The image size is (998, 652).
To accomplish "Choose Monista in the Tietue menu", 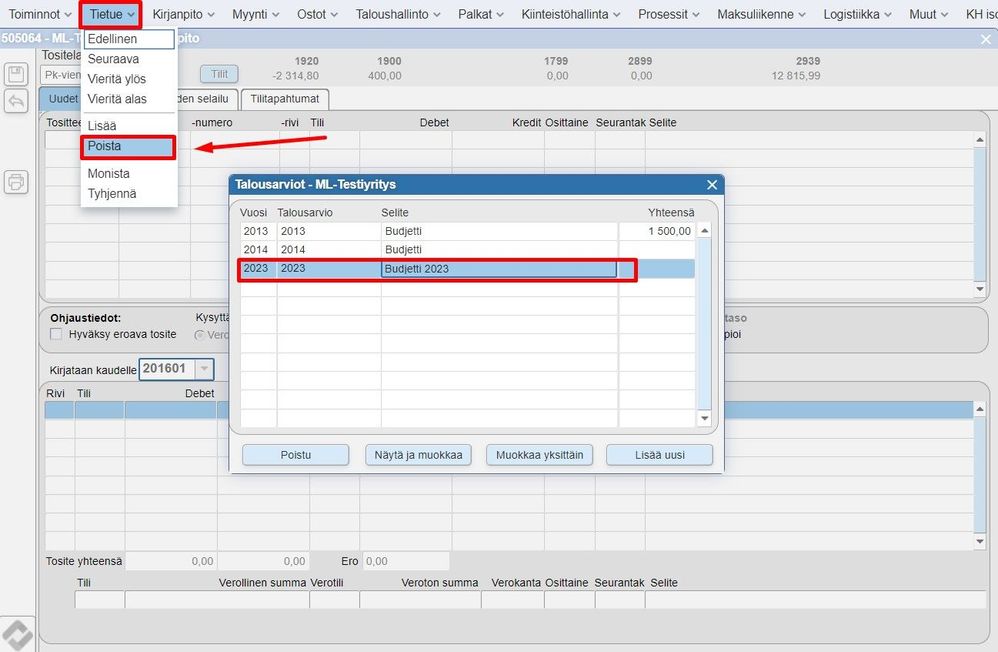I will tap(129, 173).
